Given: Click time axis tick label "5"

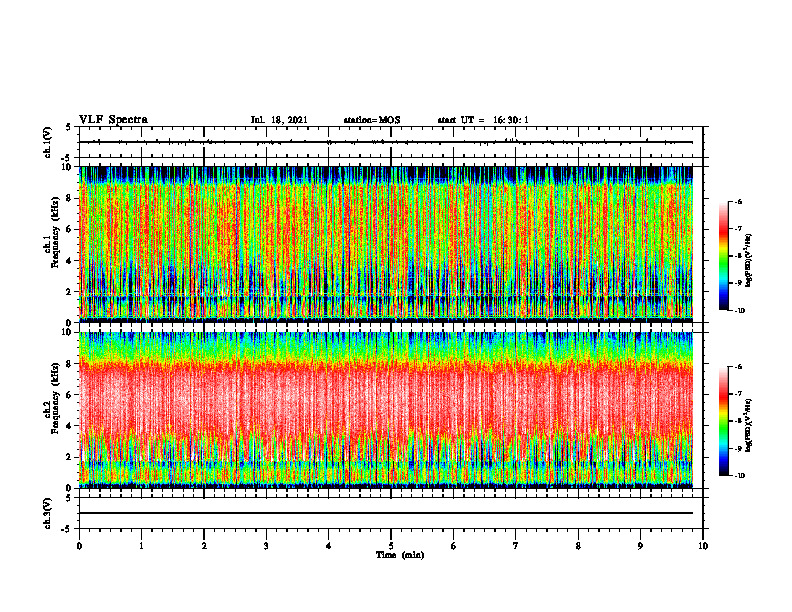Looking at the screenshot, I should coord(391,546).
